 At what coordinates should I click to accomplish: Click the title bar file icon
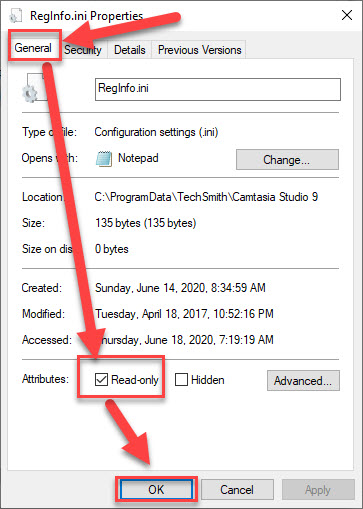[x=15, y=15]
